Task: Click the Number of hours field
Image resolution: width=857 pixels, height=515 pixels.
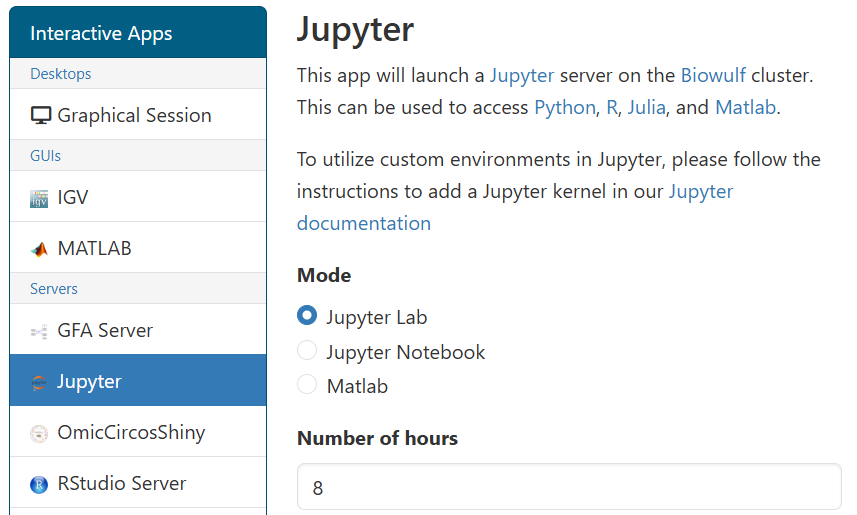Action: pos(569,487)
